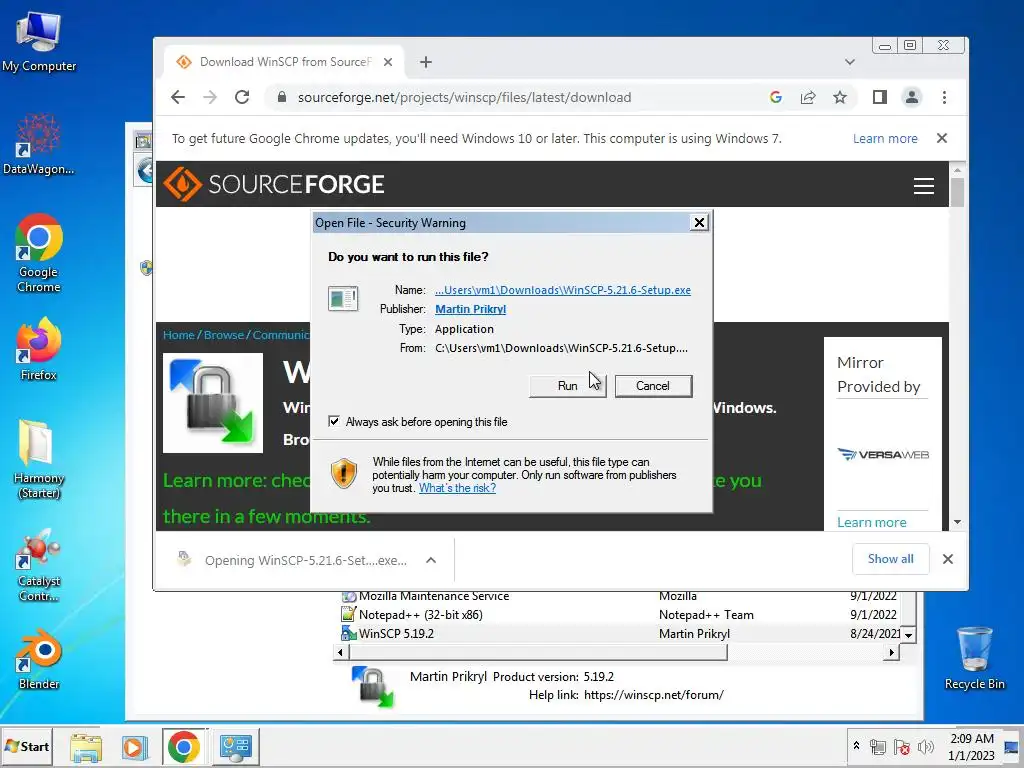Open a new Chrome tab
This screenshot has width=1024, height=768.
pyautogui.click(x=426, y=62)
